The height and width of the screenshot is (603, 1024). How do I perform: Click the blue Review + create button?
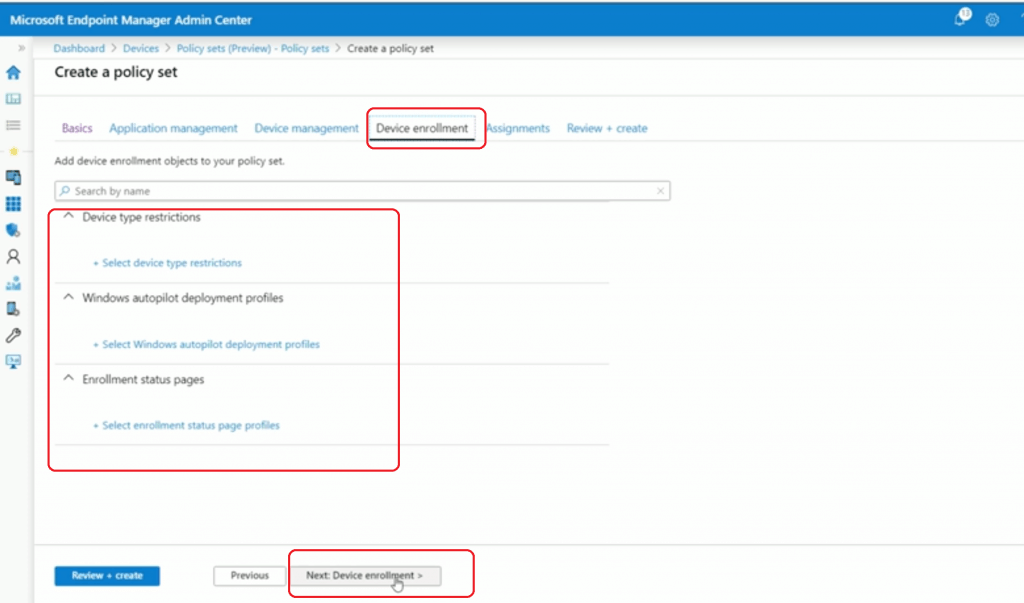[x=107, y=576]
